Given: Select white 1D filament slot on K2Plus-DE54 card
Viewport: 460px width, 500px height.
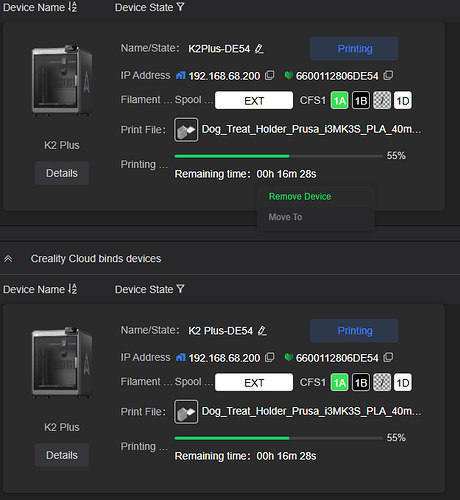Looking at the screenshot, I should (x=403, y=100).
